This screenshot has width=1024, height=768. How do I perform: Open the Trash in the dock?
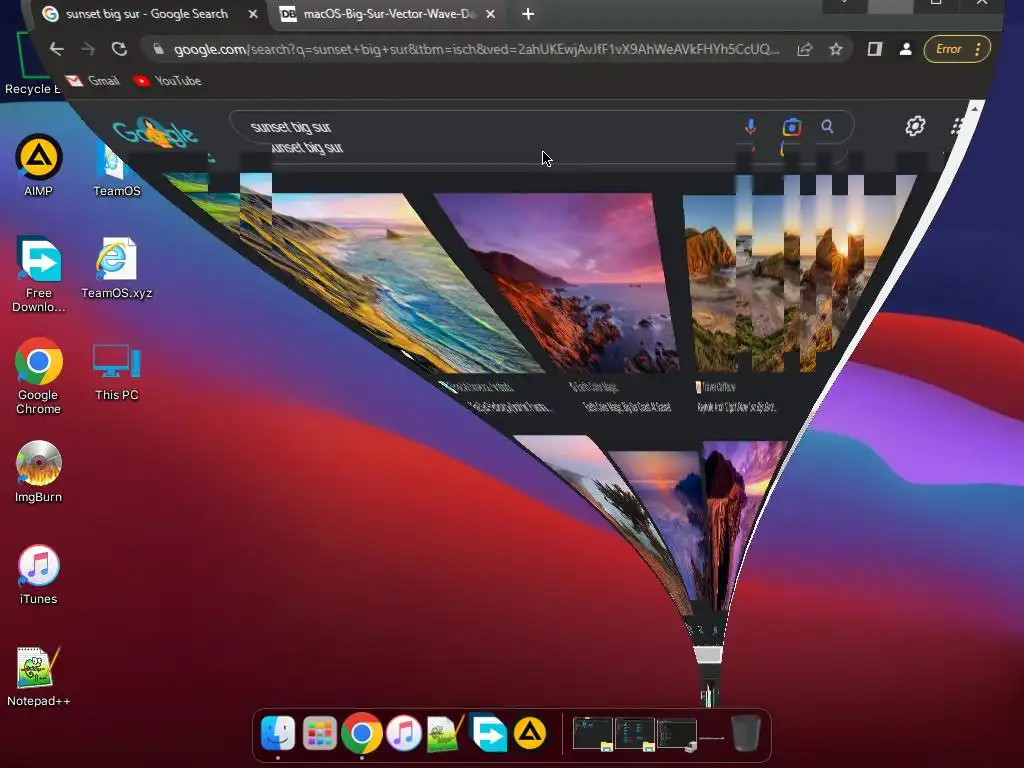pyautogui.click(x=745, y=733)
